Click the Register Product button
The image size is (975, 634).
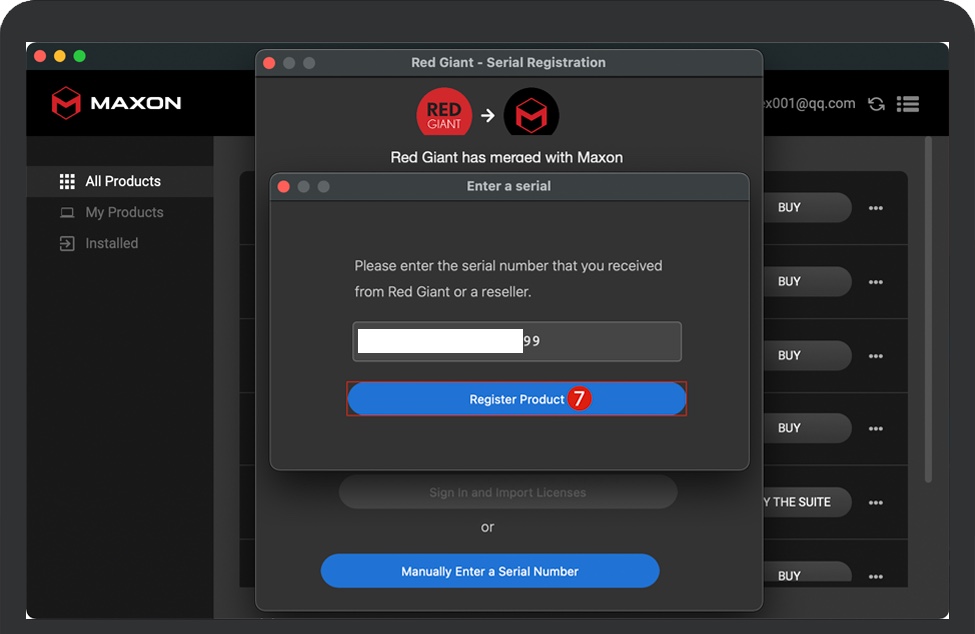pyautogui.click(x=517, y=399)
